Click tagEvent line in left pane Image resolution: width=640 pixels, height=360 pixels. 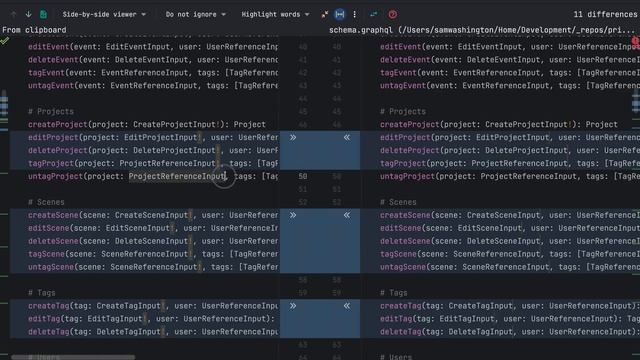click(x=153, y=73)
